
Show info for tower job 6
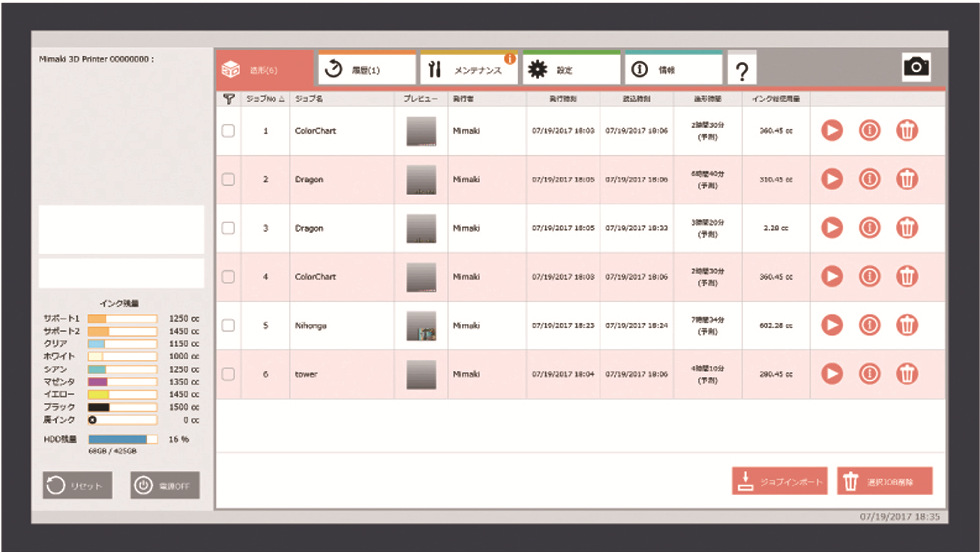[869, 374]
